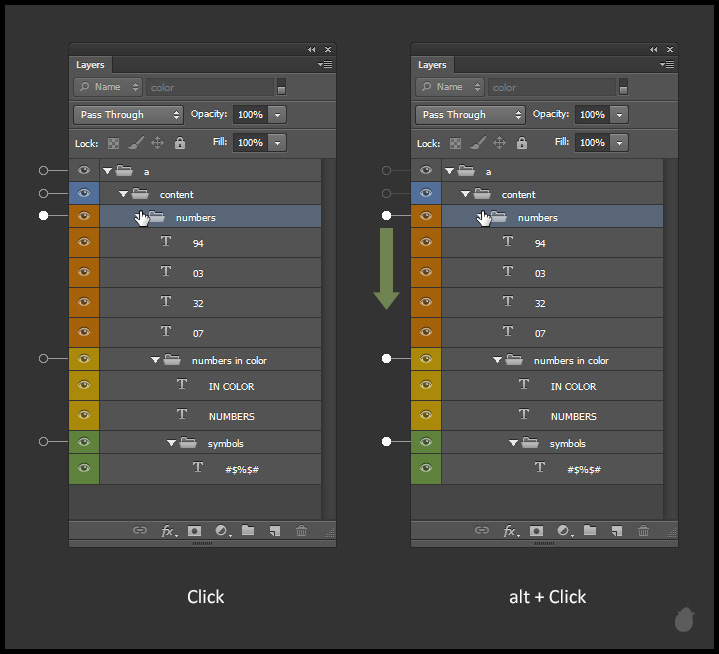Hide the '94' text layer in left panel
This screenshot has height=654, width=719.
pos(84,243)
